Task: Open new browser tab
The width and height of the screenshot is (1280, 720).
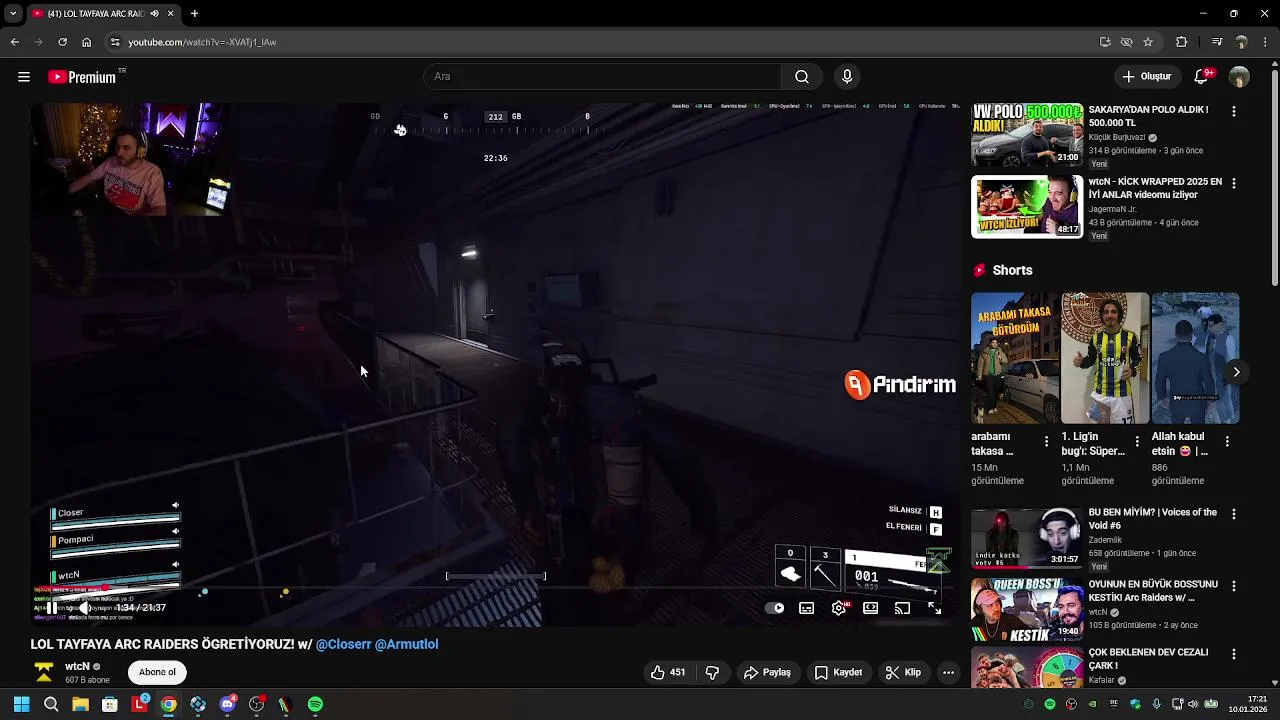Action: 194,14
